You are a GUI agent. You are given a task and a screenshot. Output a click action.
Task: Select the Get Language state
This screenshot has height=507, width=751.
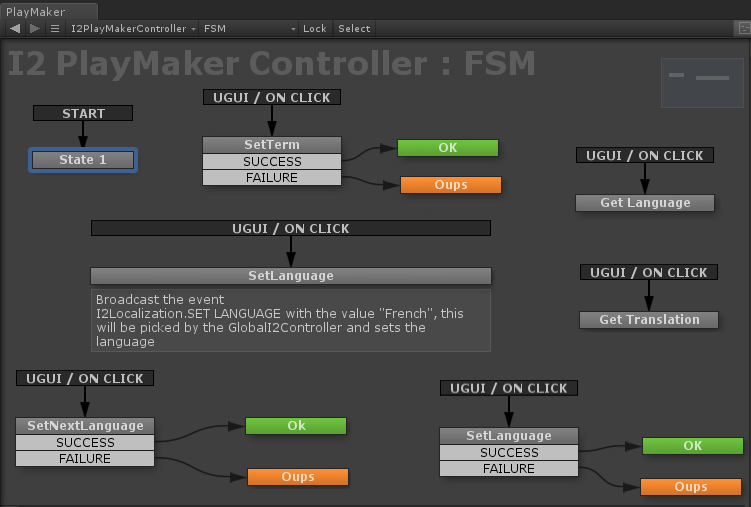pos(645,203)
